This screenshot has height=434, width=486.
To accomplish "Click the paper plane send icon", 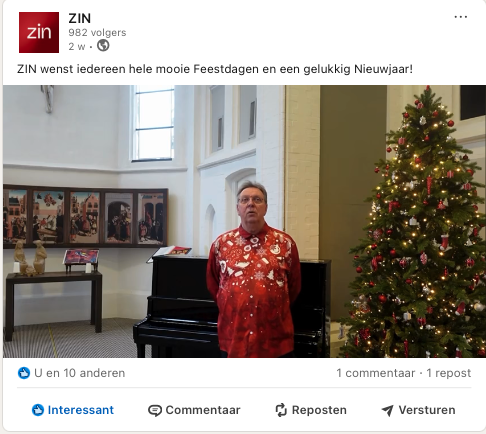I will [387, 411].
